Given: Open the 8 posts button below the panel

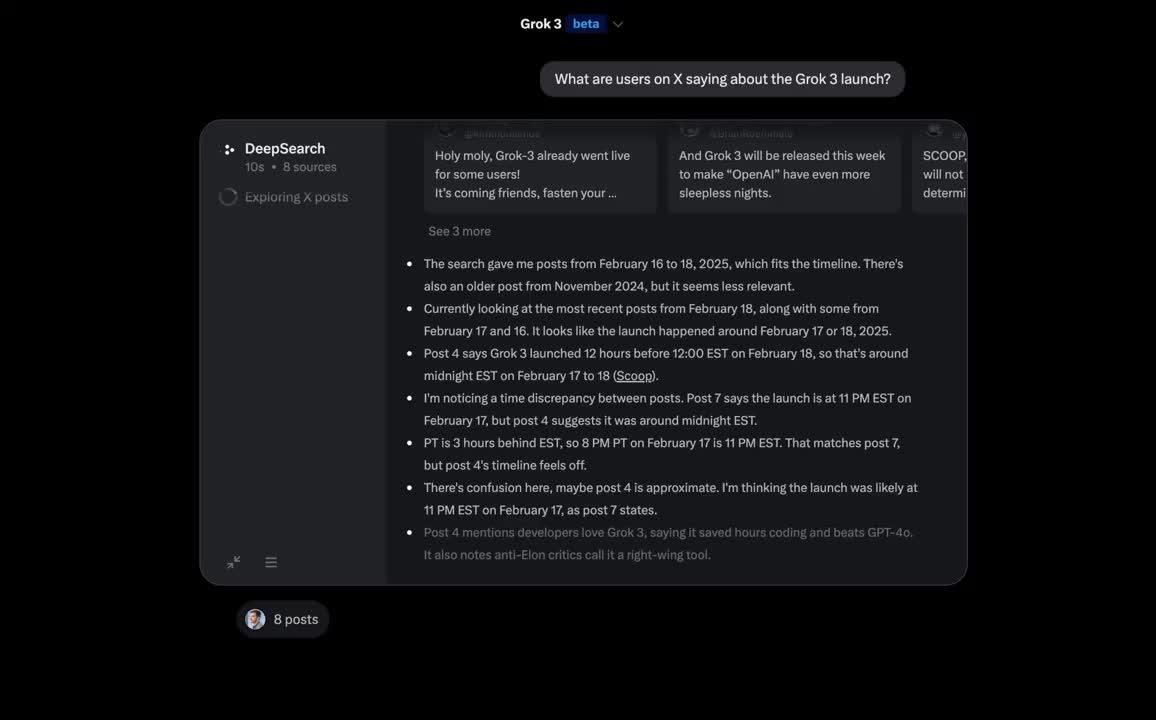Looking at the screenshot, I should click(x=283, y=619).
